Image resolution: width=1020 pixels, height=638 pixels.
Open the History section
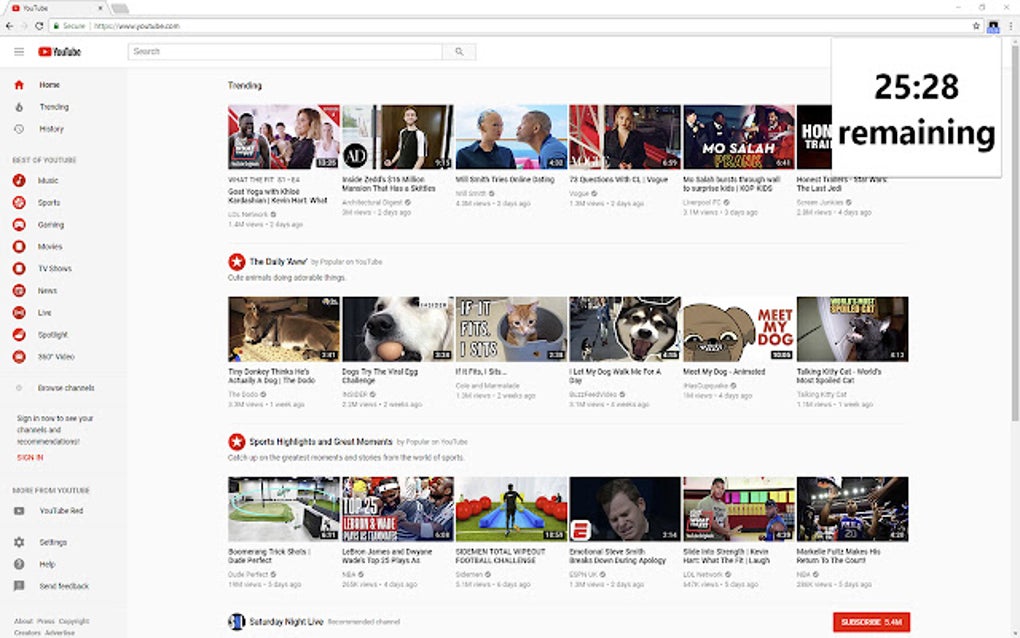[x=18, y=128]
